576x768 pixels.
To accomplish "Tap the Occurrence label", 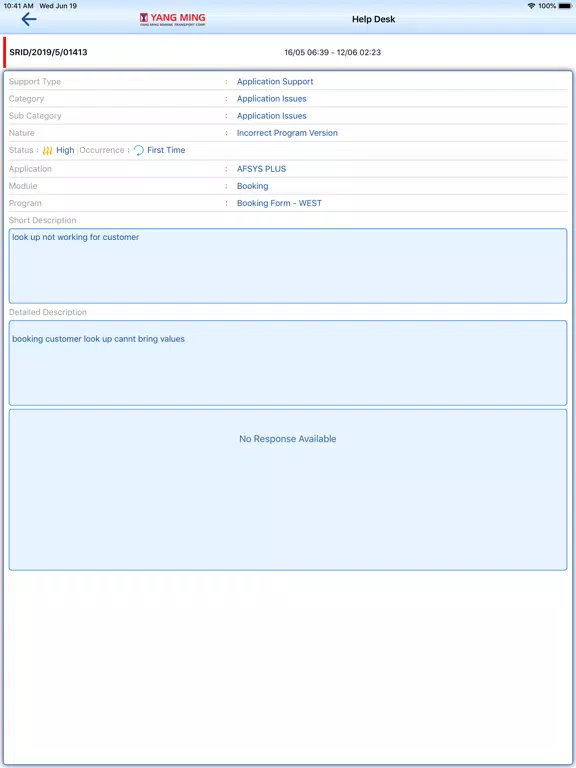I will (102, 150).
